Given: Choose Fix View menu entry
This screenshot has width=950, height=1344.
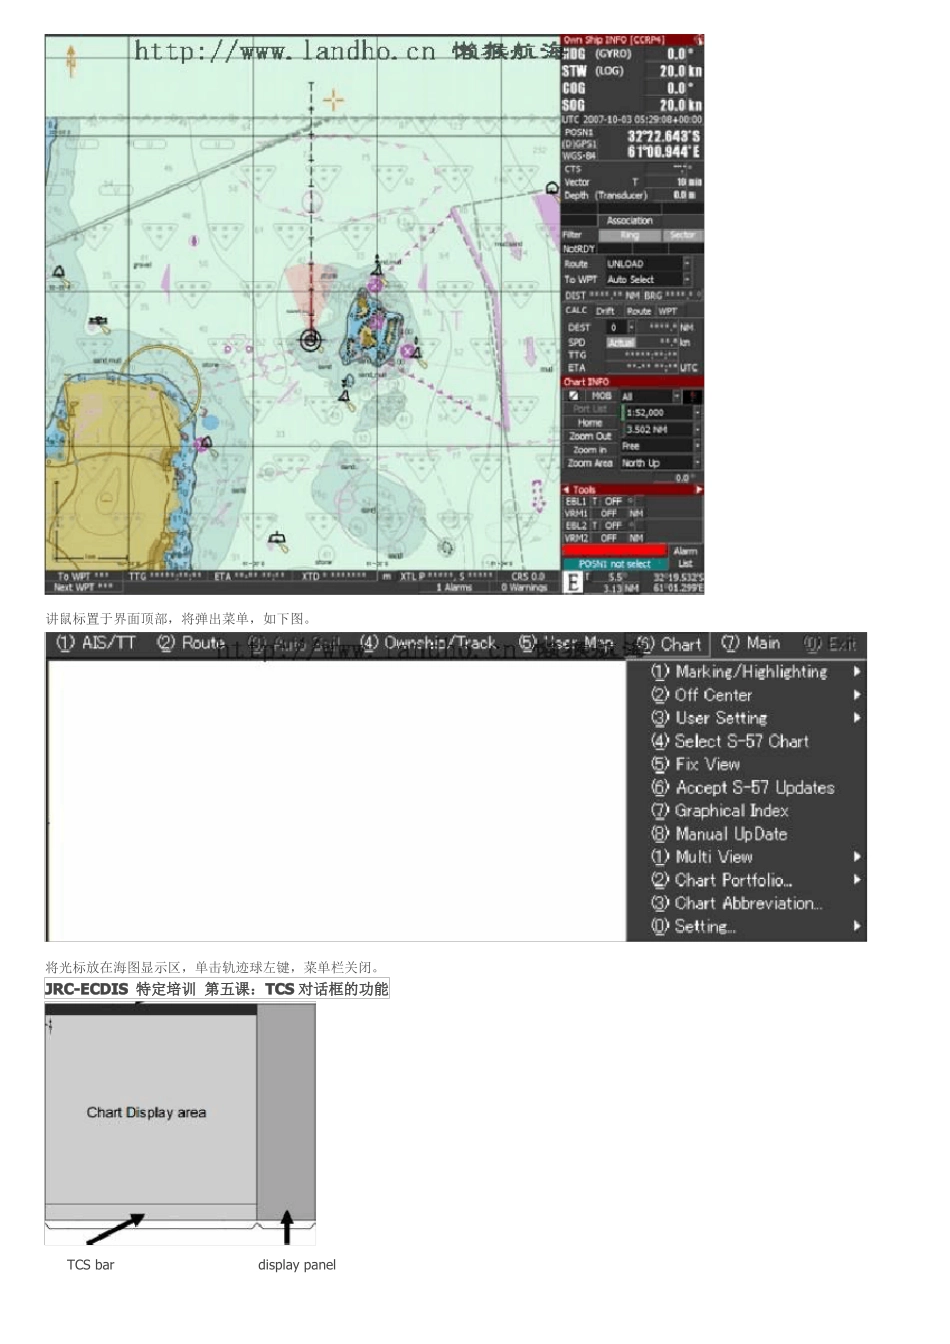Looking at the screenshot, I should [x=695, y=764].
